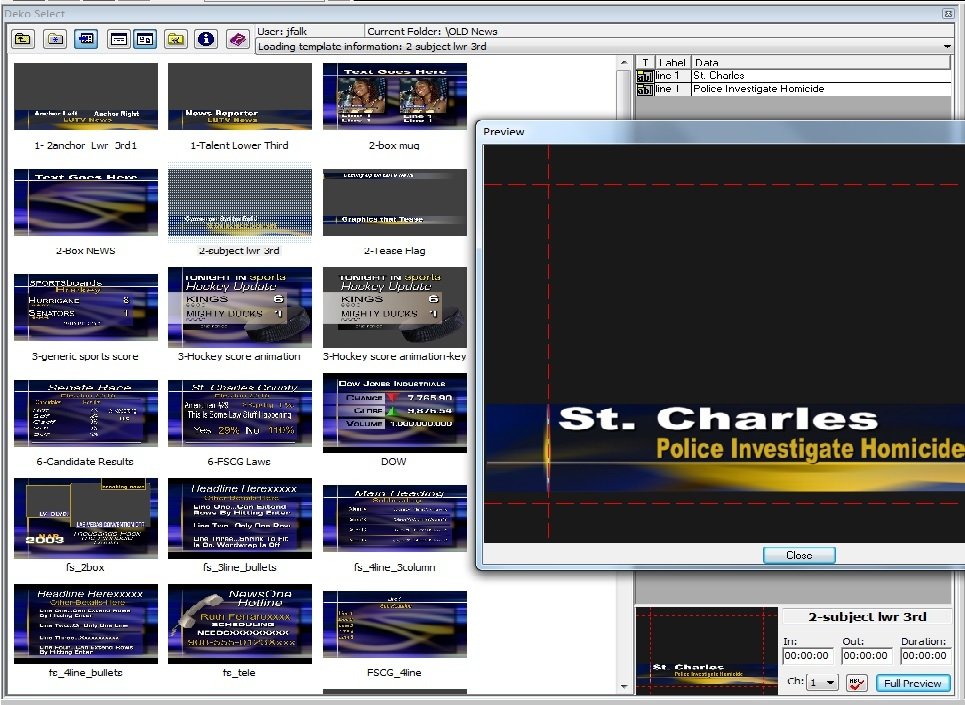This screenshot has width=965, height=705.
Task: Click the In timecode field
Action: tap(807, 656)
